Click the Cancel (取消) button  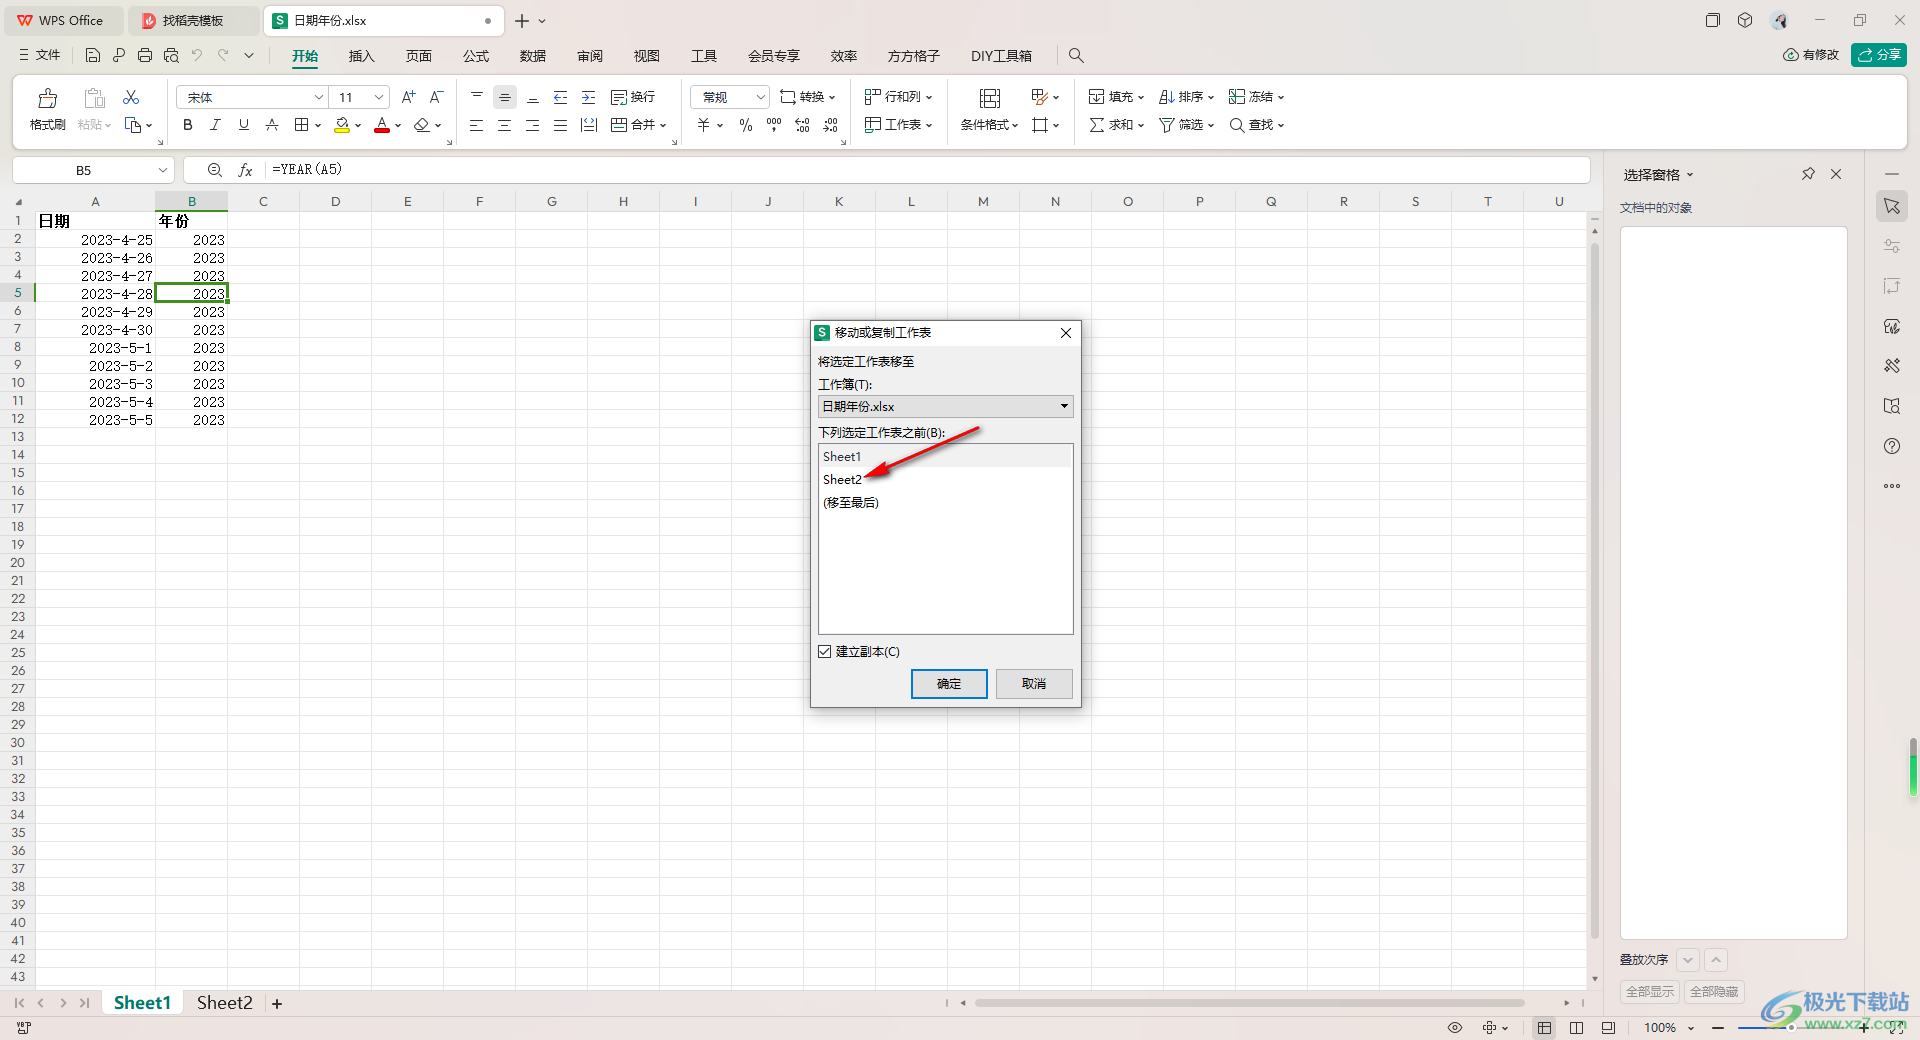pyautogui.click(x=1034, y=684)
